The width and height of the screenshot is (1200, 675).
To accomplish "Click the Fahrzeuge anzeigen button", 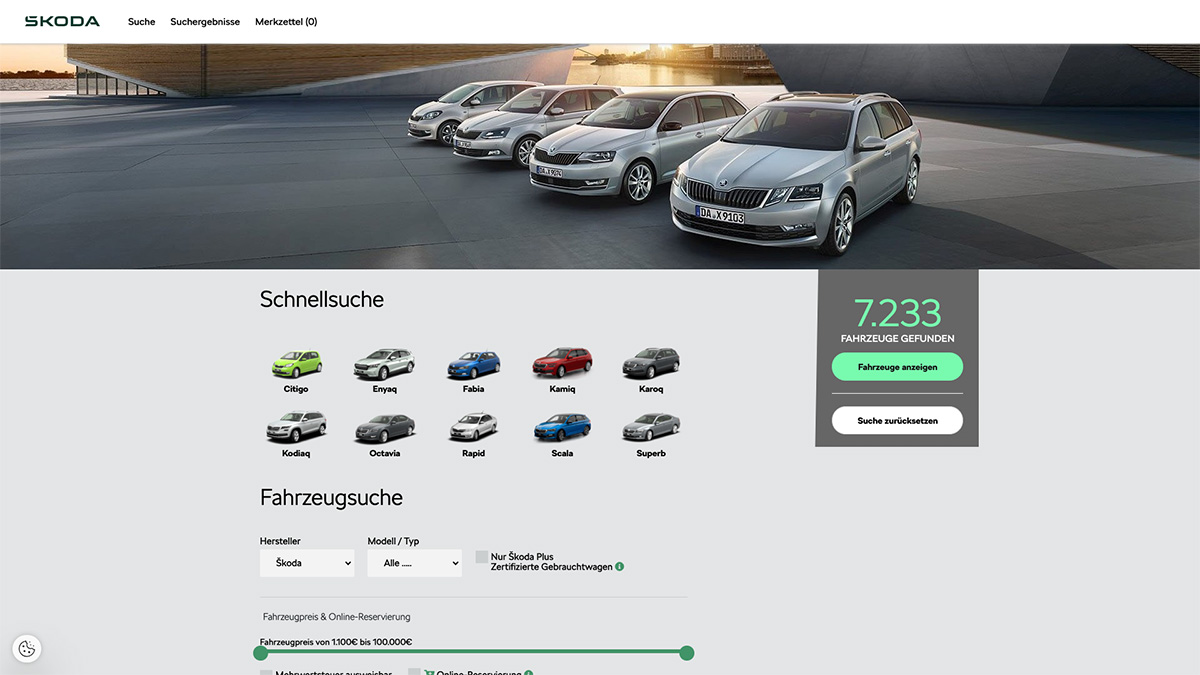I will (897, 367).
